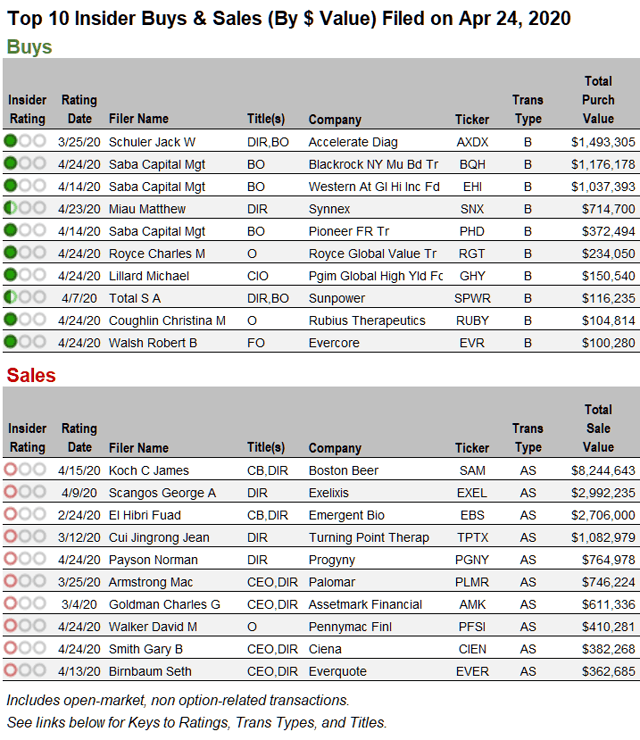Click the rating icon in the Payson Norman row
The width and height of the screenshot is (640, 740).
pyautogui.click(x=11, y=560)
